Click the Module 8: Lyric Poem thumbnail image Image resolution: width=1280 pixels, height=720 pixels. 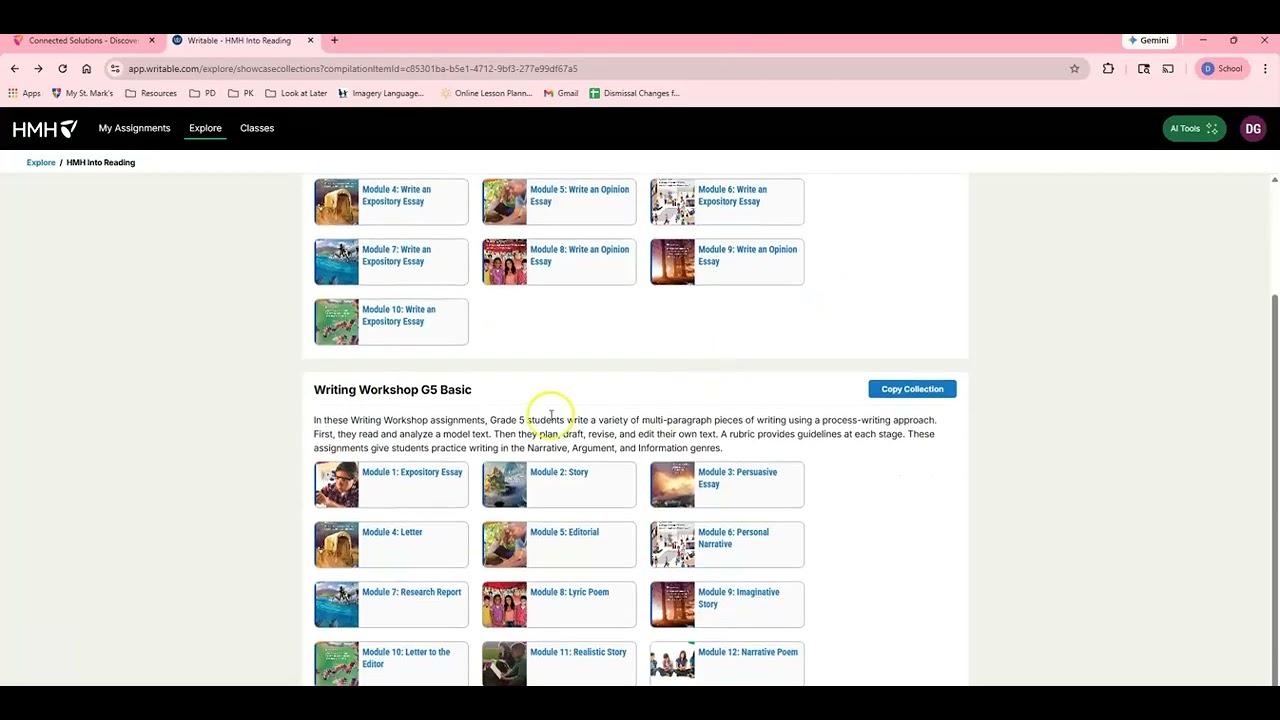pos(504,605)
